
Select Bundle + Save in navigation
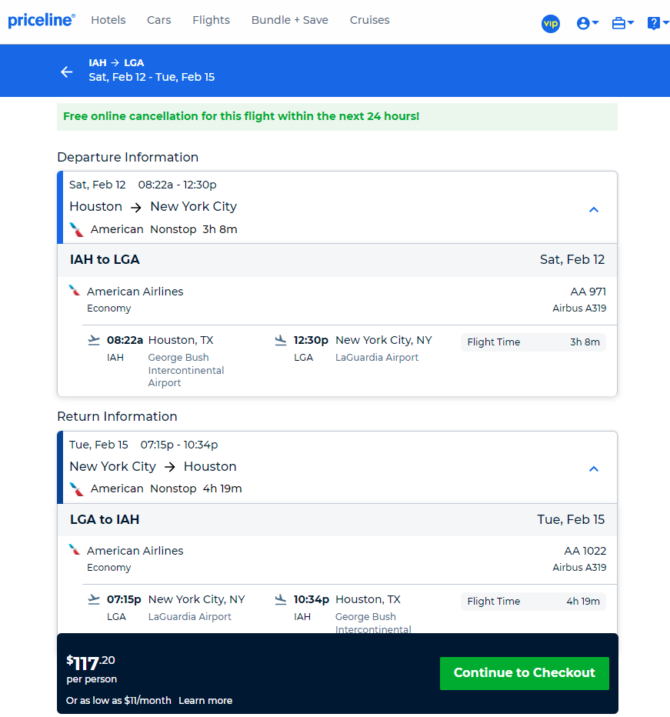(289, 20)
